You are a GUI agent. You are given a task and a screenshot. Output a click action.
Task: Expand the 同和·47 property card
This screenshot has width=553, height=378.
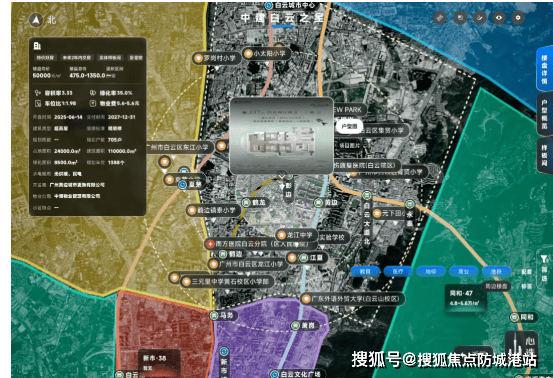[466, 298]
